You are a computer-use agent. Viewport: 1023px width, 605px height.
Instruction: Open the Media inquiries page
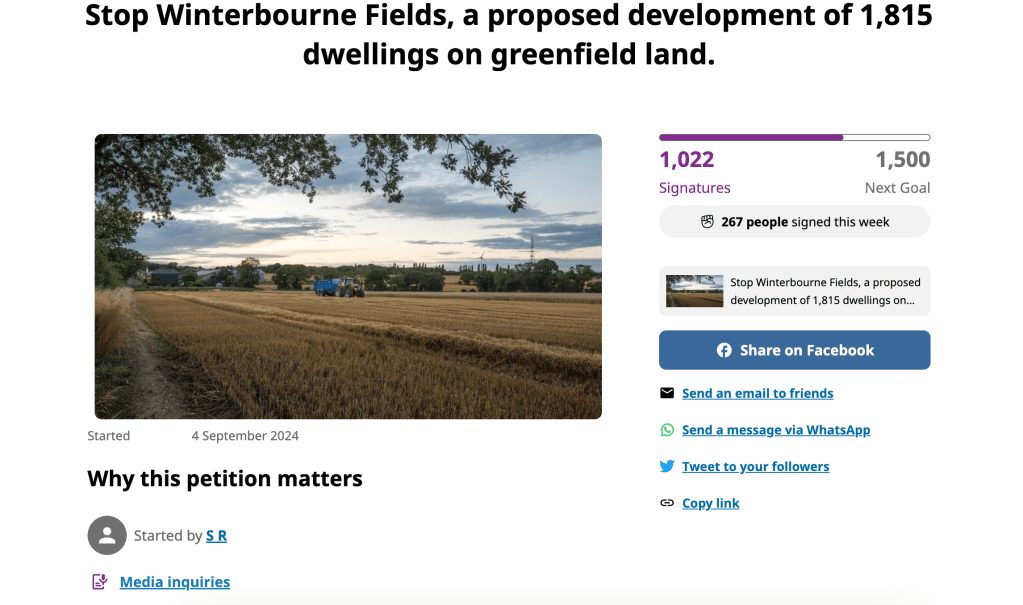(x=174, y=581)
